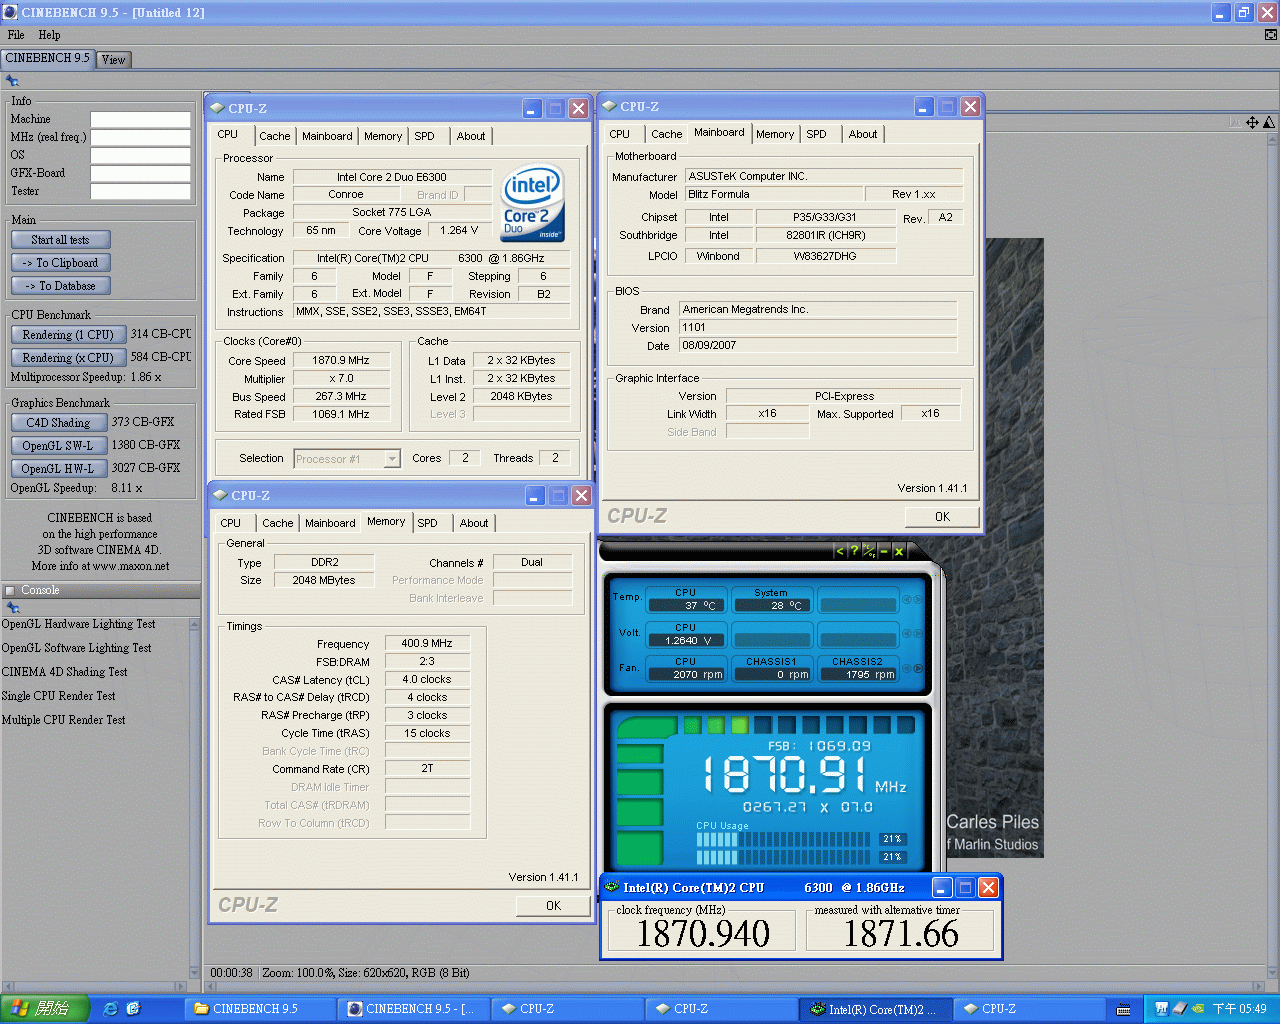Click the 'Single CPU Render Test' console line
The height and width of the screenshot is (1024, 1280).
58,696
